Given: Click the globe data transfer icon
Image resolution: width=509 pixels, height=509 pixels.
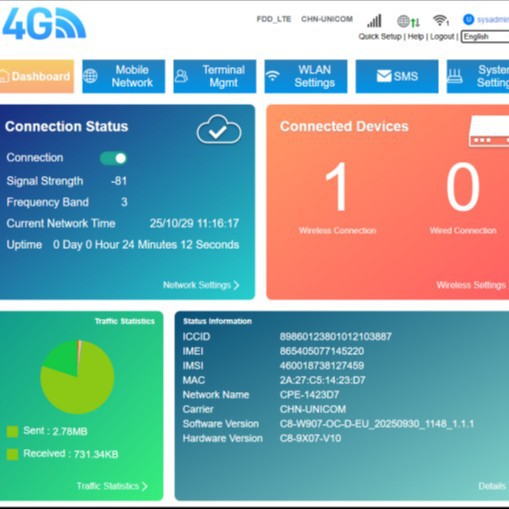Looking at the screenshot, I should (408, 21).
